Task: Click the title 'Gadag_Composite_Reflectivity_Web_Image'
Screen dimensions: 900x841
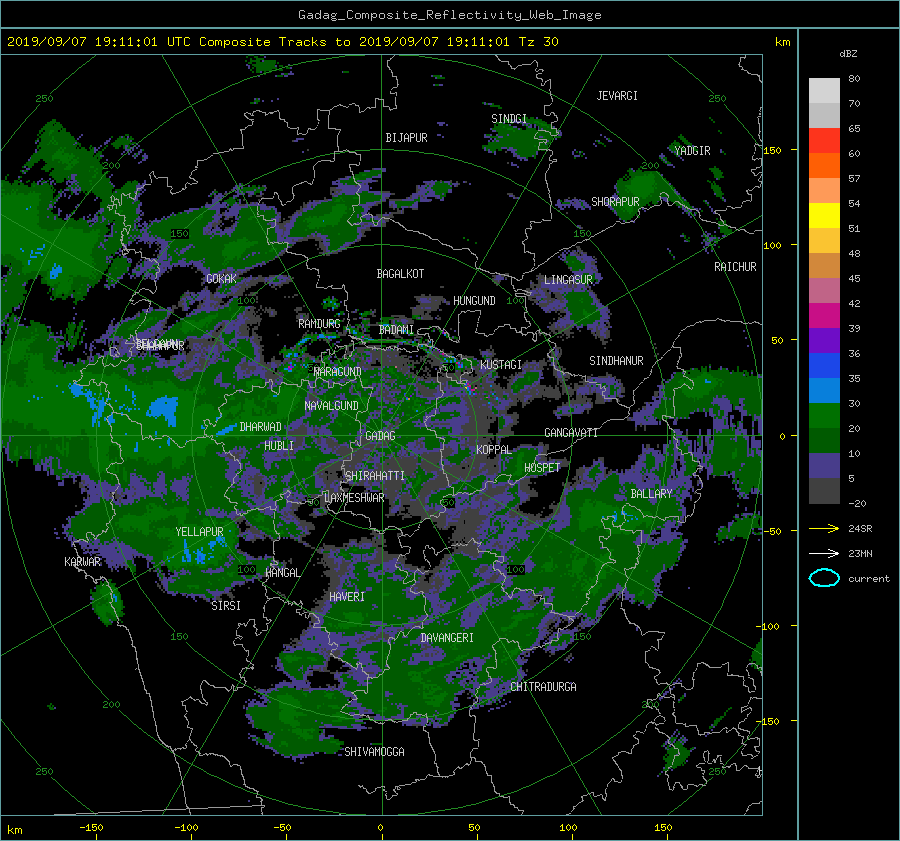Action: [x=449, y=15]
